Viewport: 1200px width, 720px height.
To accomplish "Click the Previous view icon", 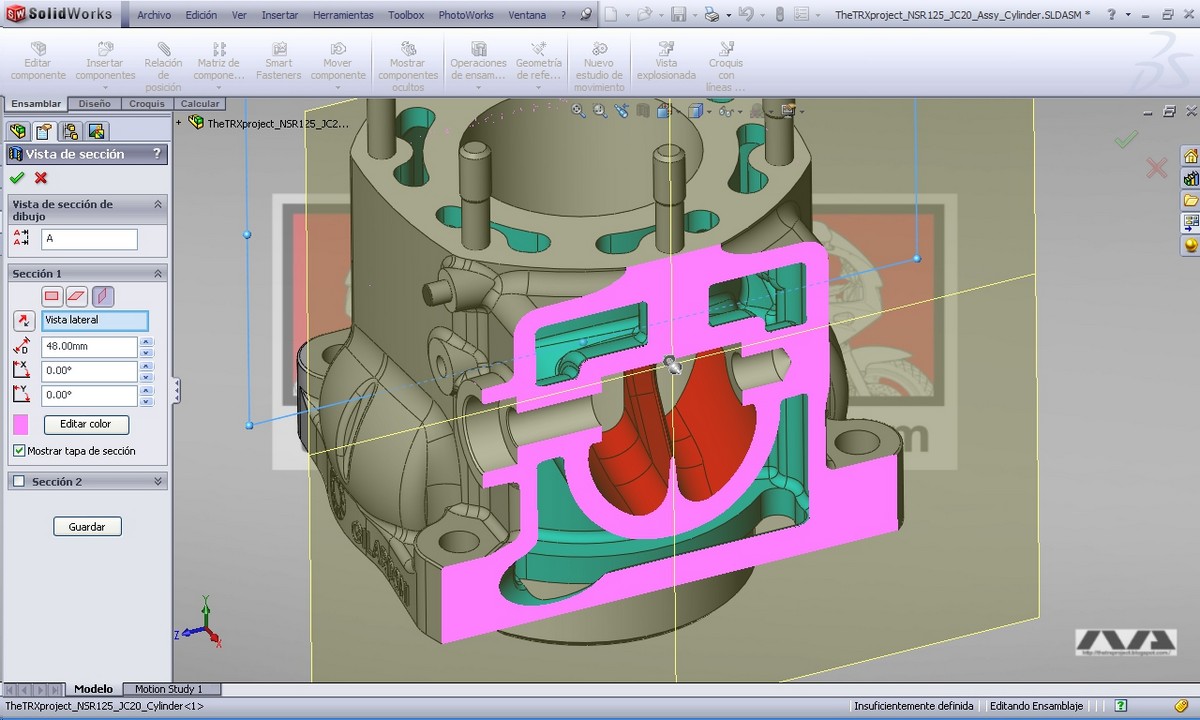I will pos(624,111).
